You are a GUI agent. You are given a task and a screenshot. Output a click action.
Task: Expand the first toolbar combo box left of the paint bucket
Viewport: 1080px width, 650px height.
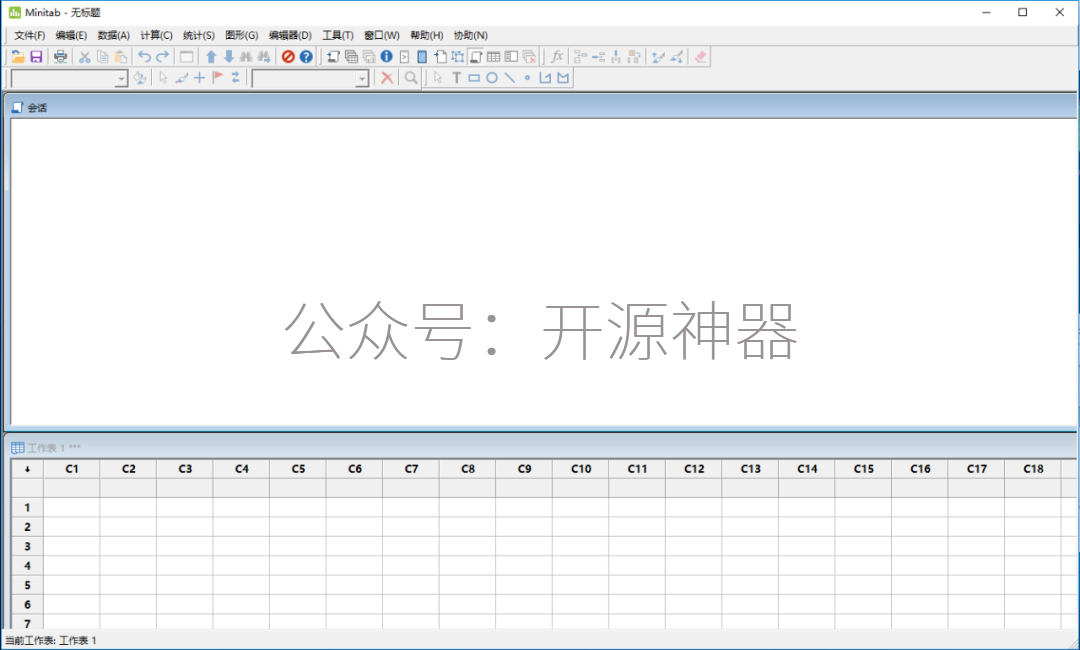121,79
